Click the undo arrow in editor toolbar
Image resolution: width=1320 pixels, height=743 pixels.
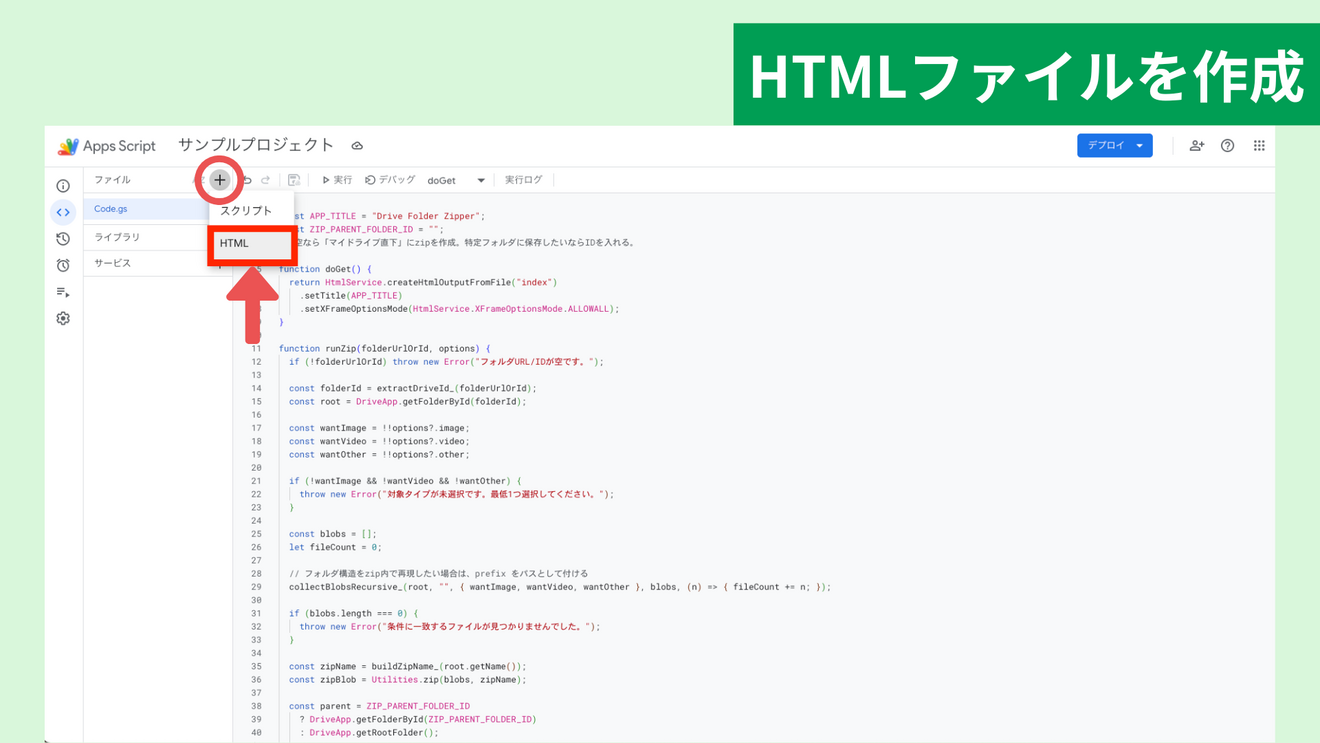(247, 180)
